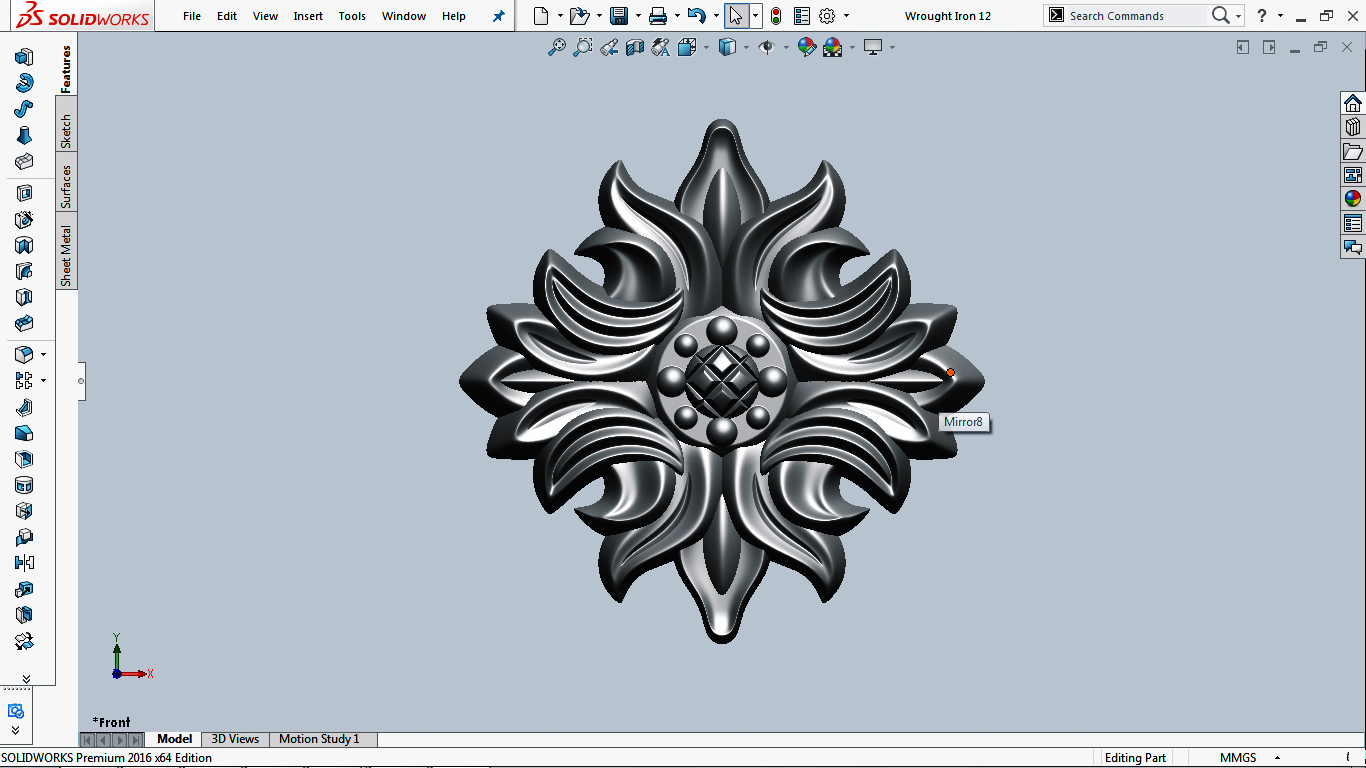This screenshot has width=1366, height=768.
Task: Switch to the Motion Study 1 tab
Action: (318, 739)
